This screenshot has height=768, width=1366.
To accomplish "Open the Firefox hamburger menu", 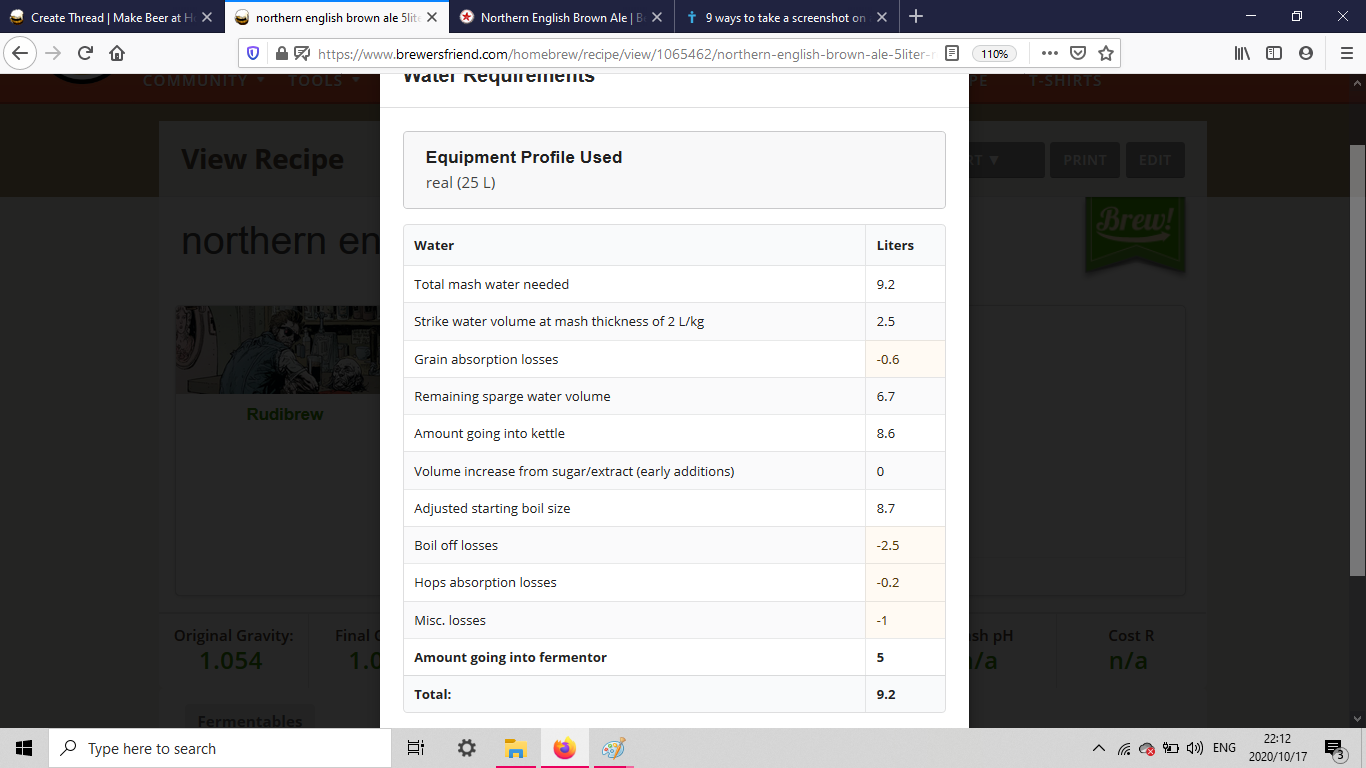I will [1346, 53].
